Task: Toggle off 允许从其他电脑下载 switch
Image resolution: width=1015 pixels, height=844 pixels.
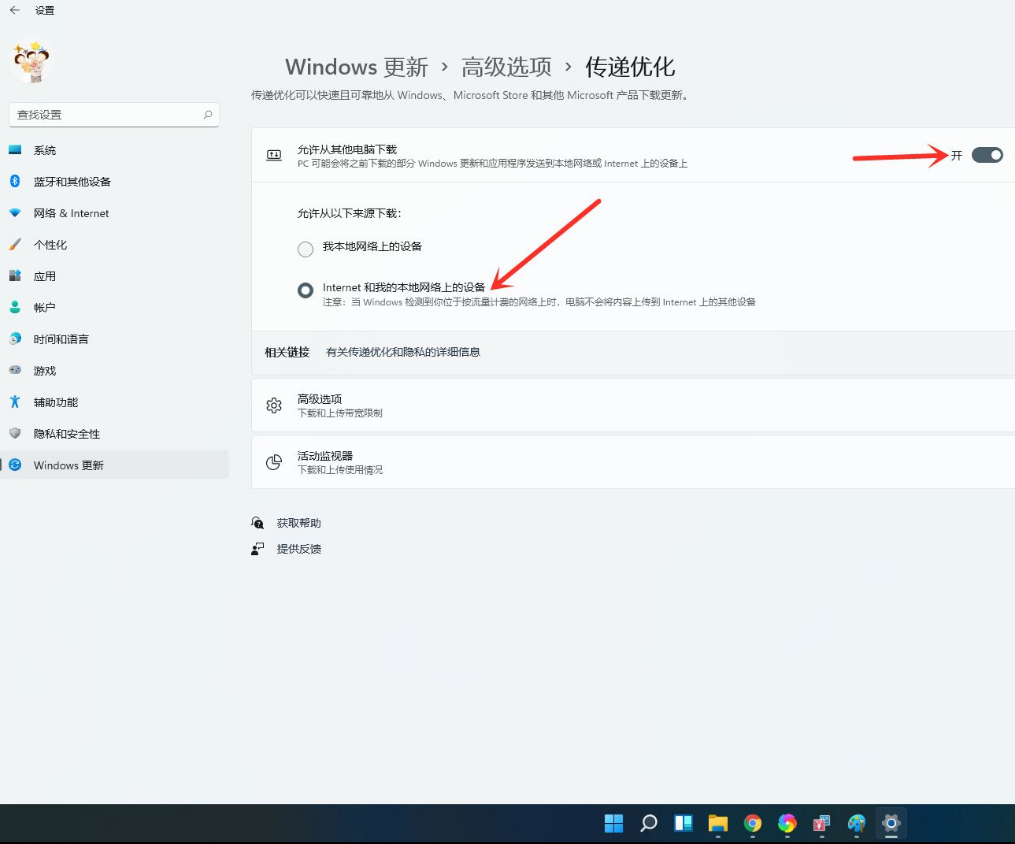Action: pyautogui.click(x=986, y=155)
